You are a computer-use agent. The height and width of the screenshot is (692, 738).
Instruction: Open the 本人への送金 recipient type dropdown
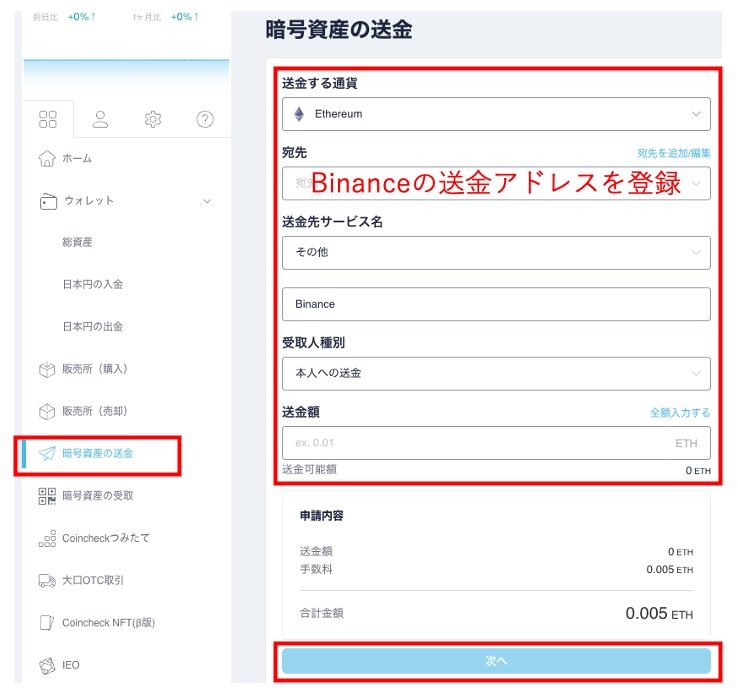point(496,374)
